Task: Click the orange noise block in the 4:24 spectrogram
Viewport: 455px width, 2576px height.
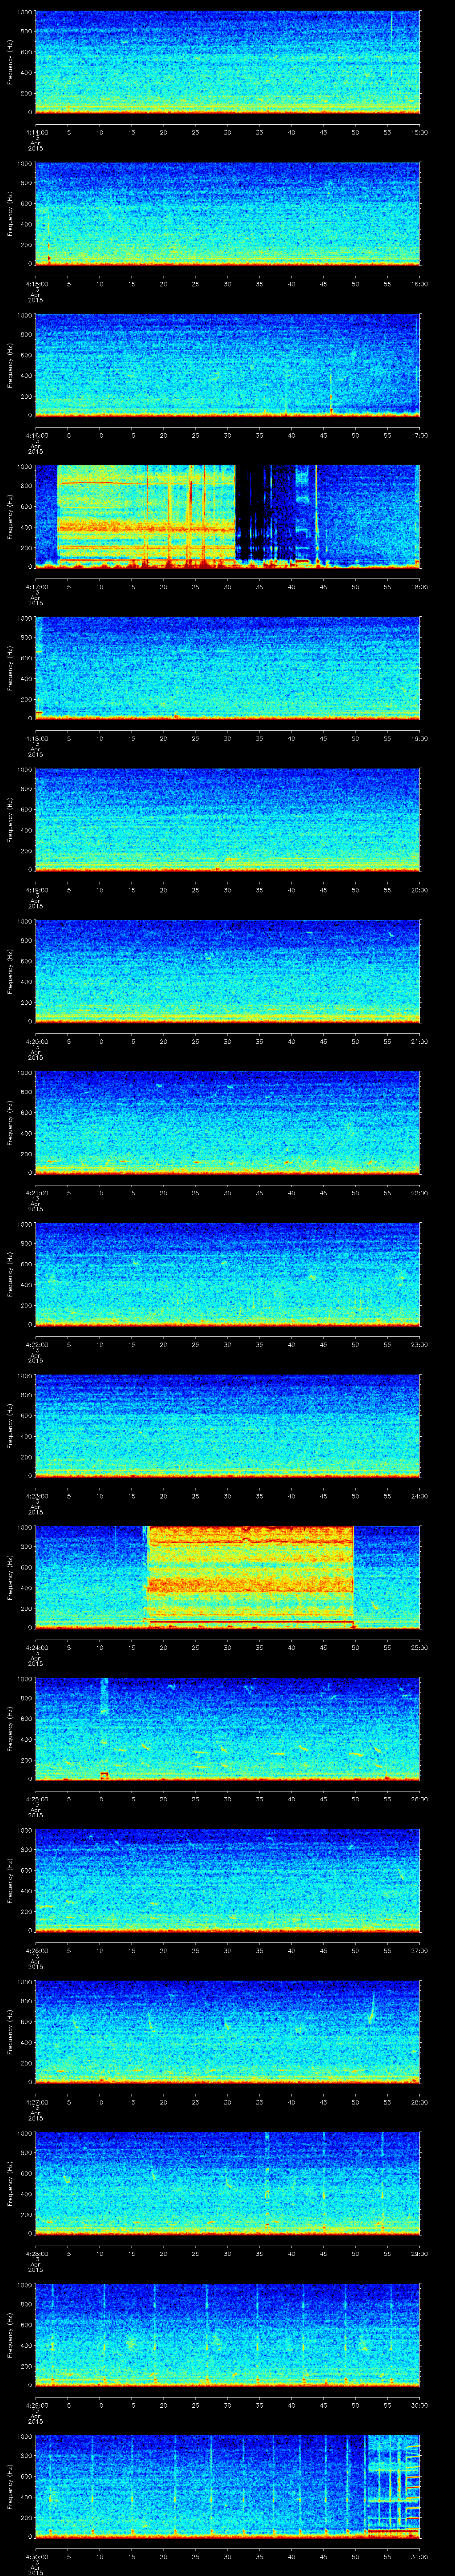Action: pos(251,1577)
